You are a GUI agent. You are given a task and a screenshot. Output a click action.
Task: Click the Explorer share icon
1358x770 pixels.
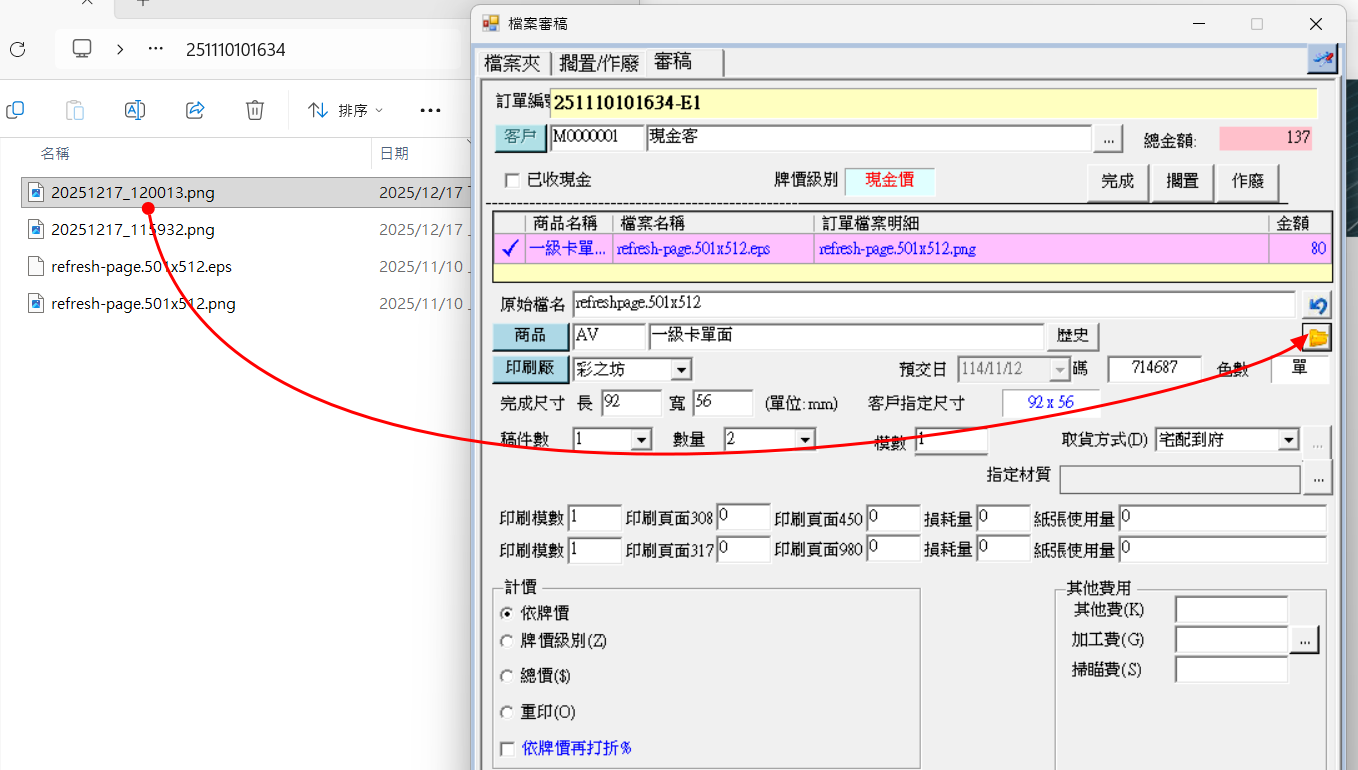(196, 110)
